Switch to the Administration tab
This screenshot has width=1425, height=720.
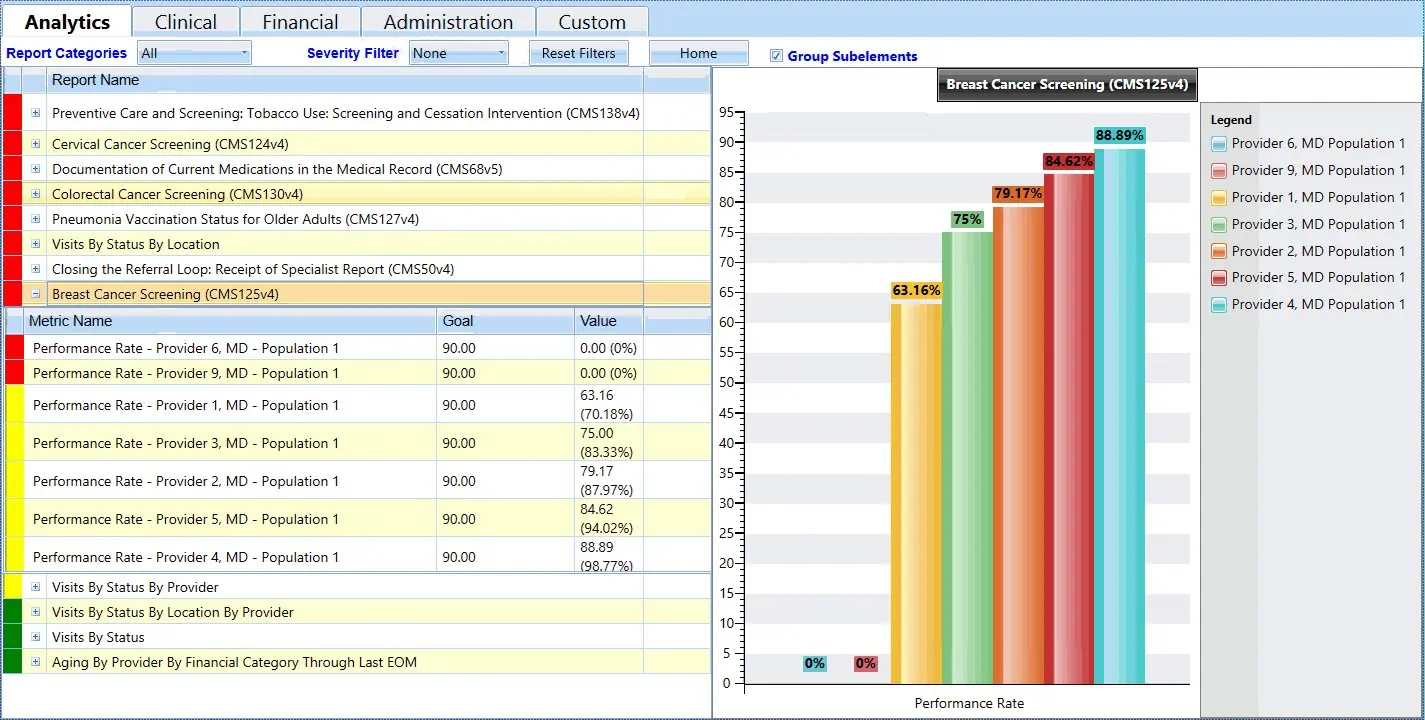[447, 20]
